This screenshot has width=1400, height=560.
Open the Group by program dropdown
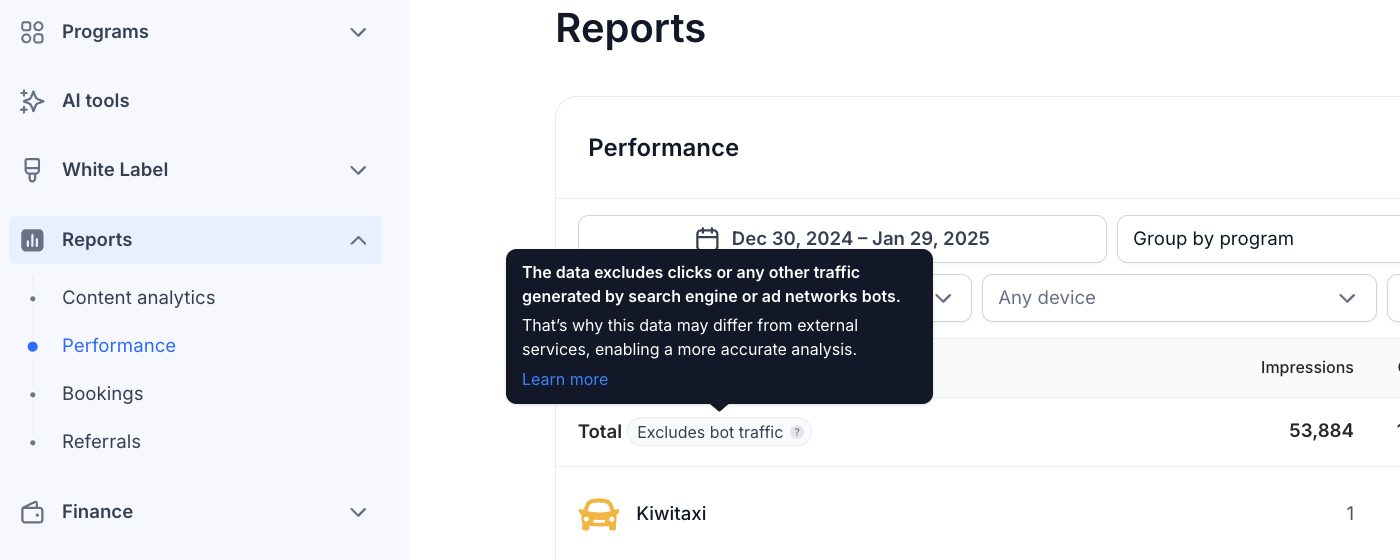tap(1258, 239)
